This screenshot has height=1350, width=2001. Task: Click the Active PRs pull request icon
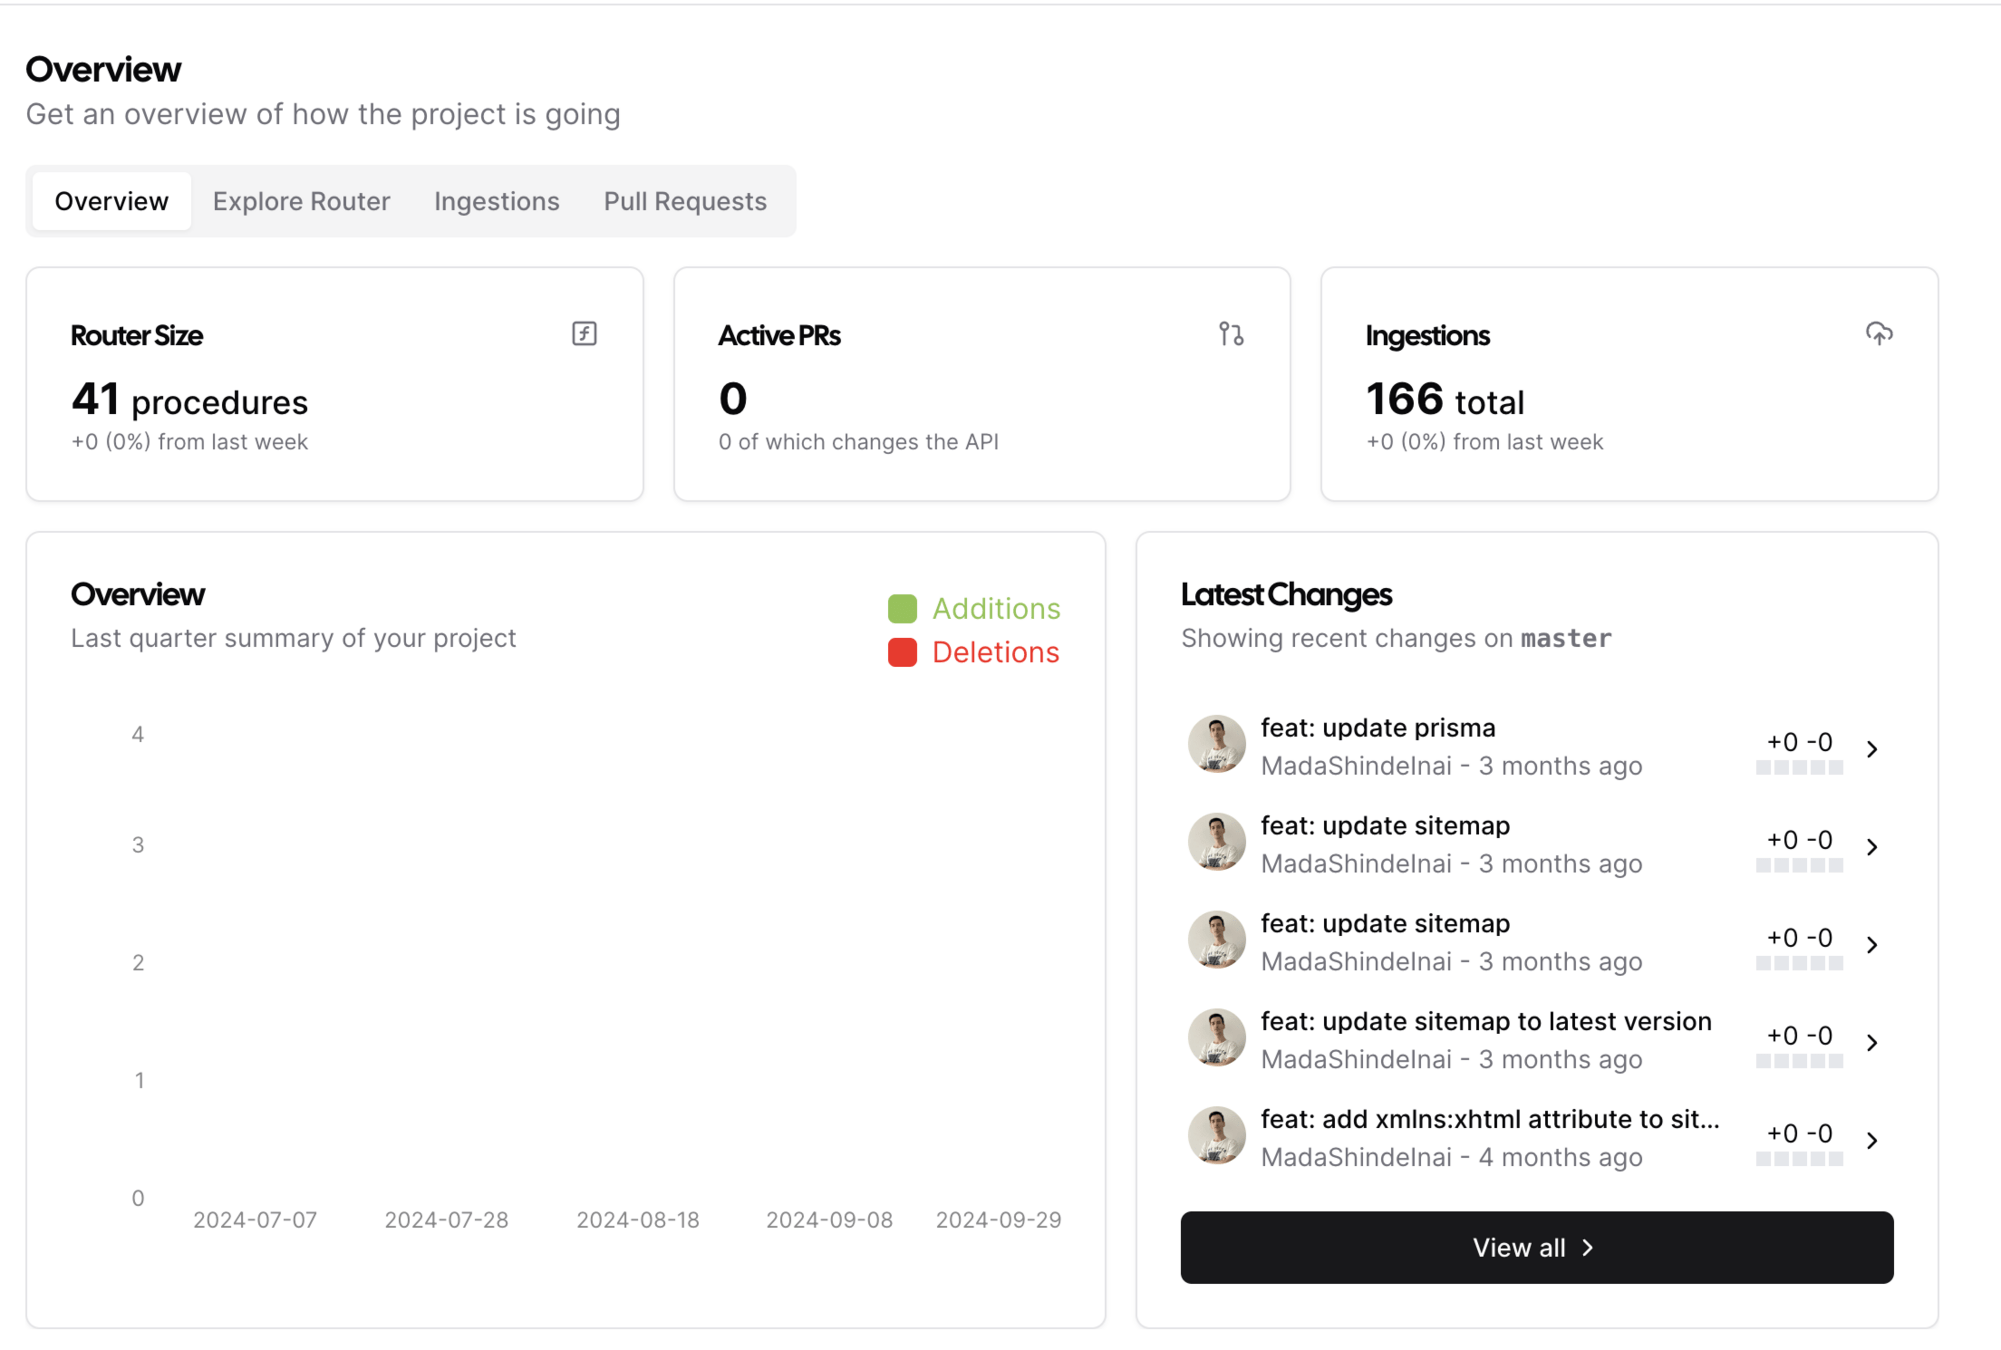[x=1231, y=334]
